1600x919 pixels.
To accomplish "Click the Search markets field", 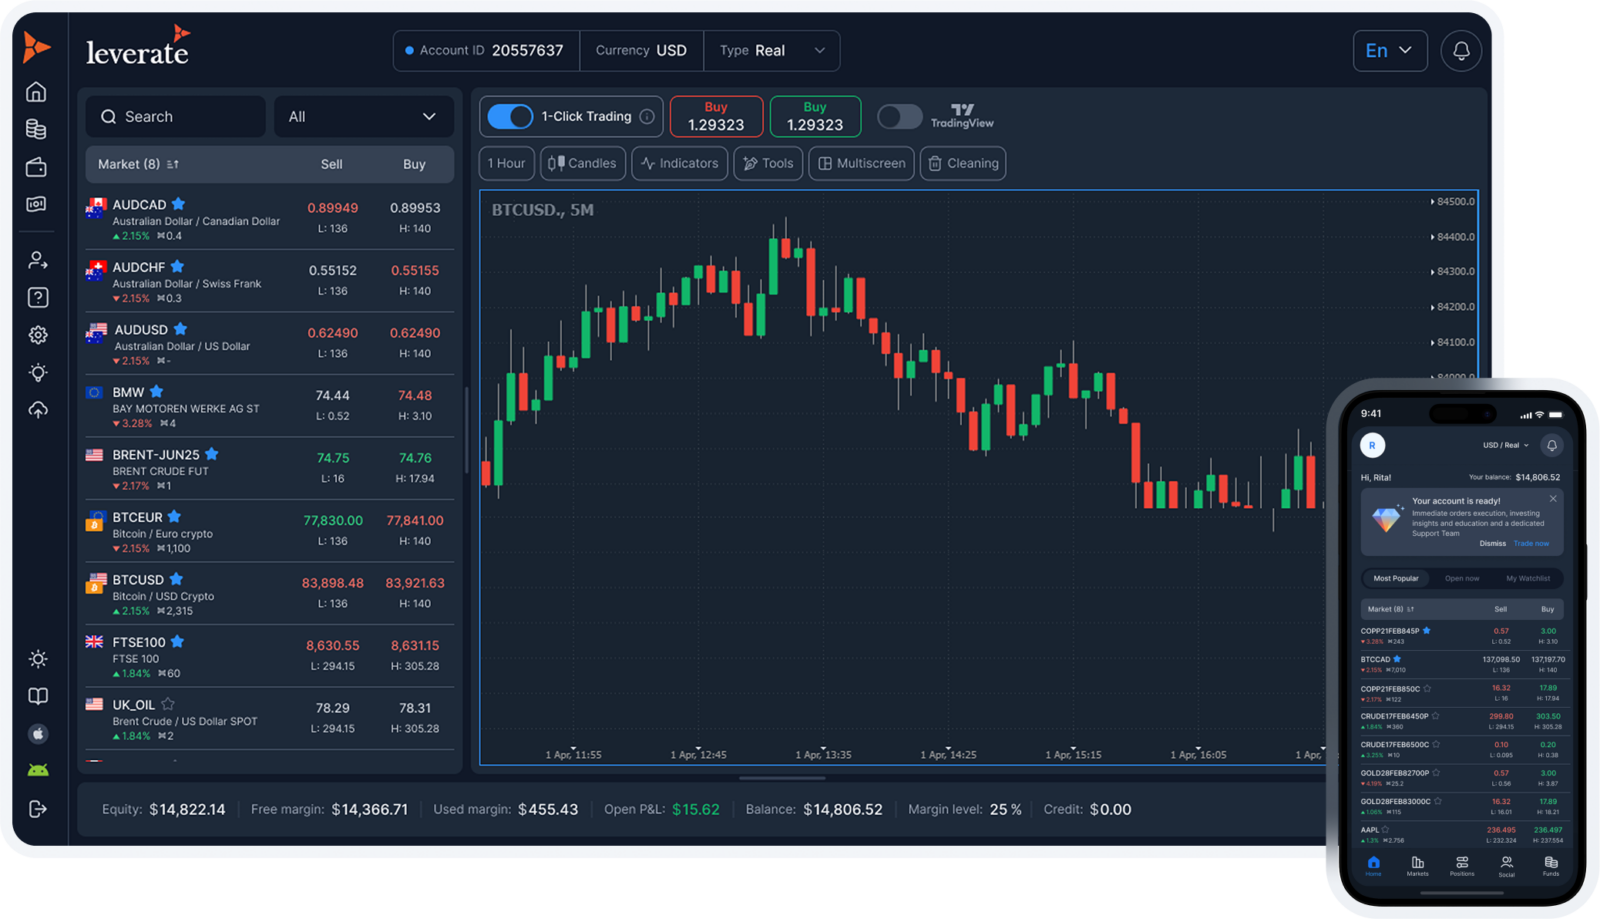I will (176, 117).
